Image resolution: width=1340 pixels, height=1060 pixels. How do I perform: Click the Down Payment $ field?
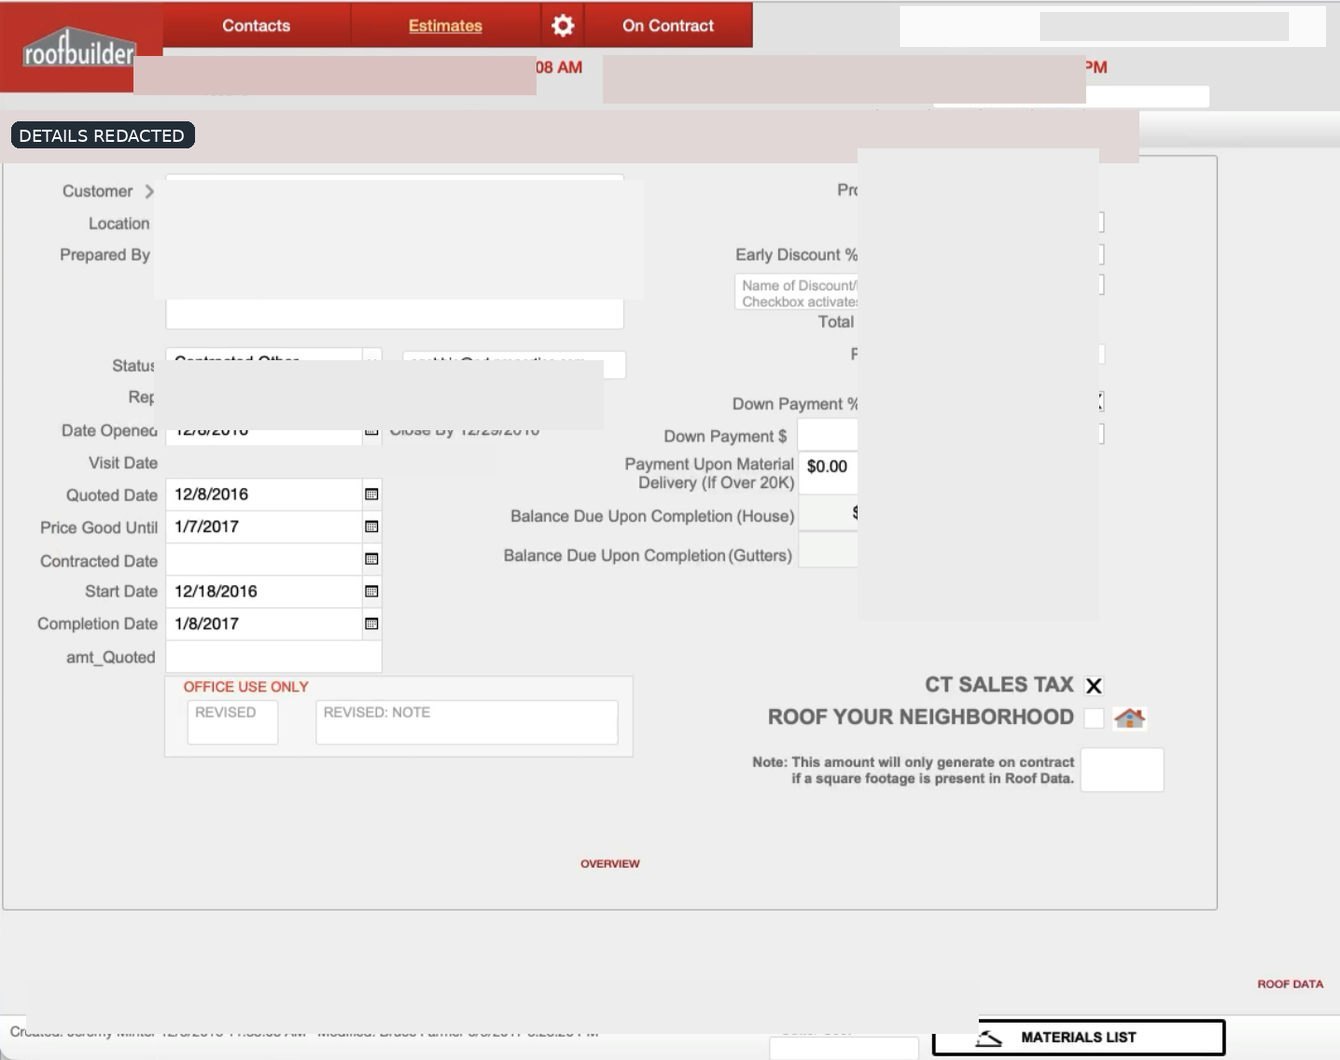828,435
